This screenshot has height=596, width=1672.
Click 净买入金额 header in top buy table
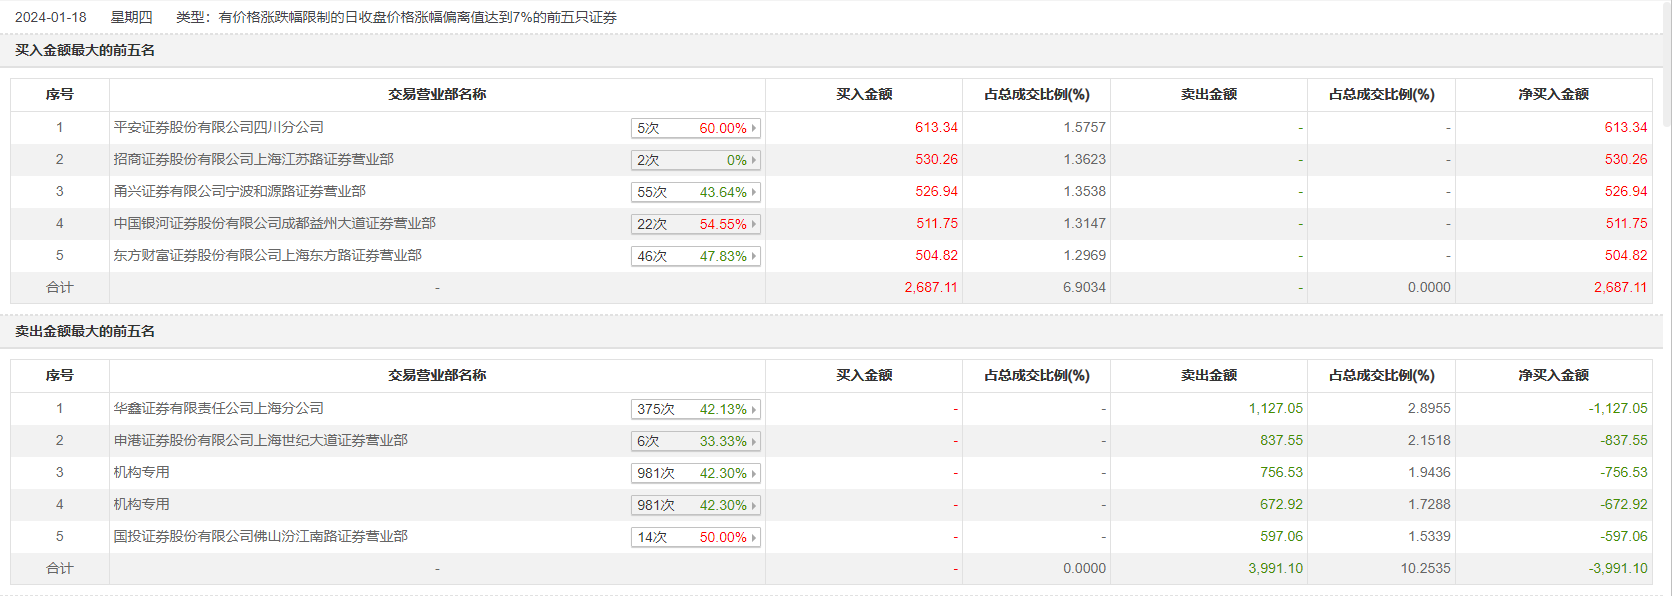coord(1553,94)
